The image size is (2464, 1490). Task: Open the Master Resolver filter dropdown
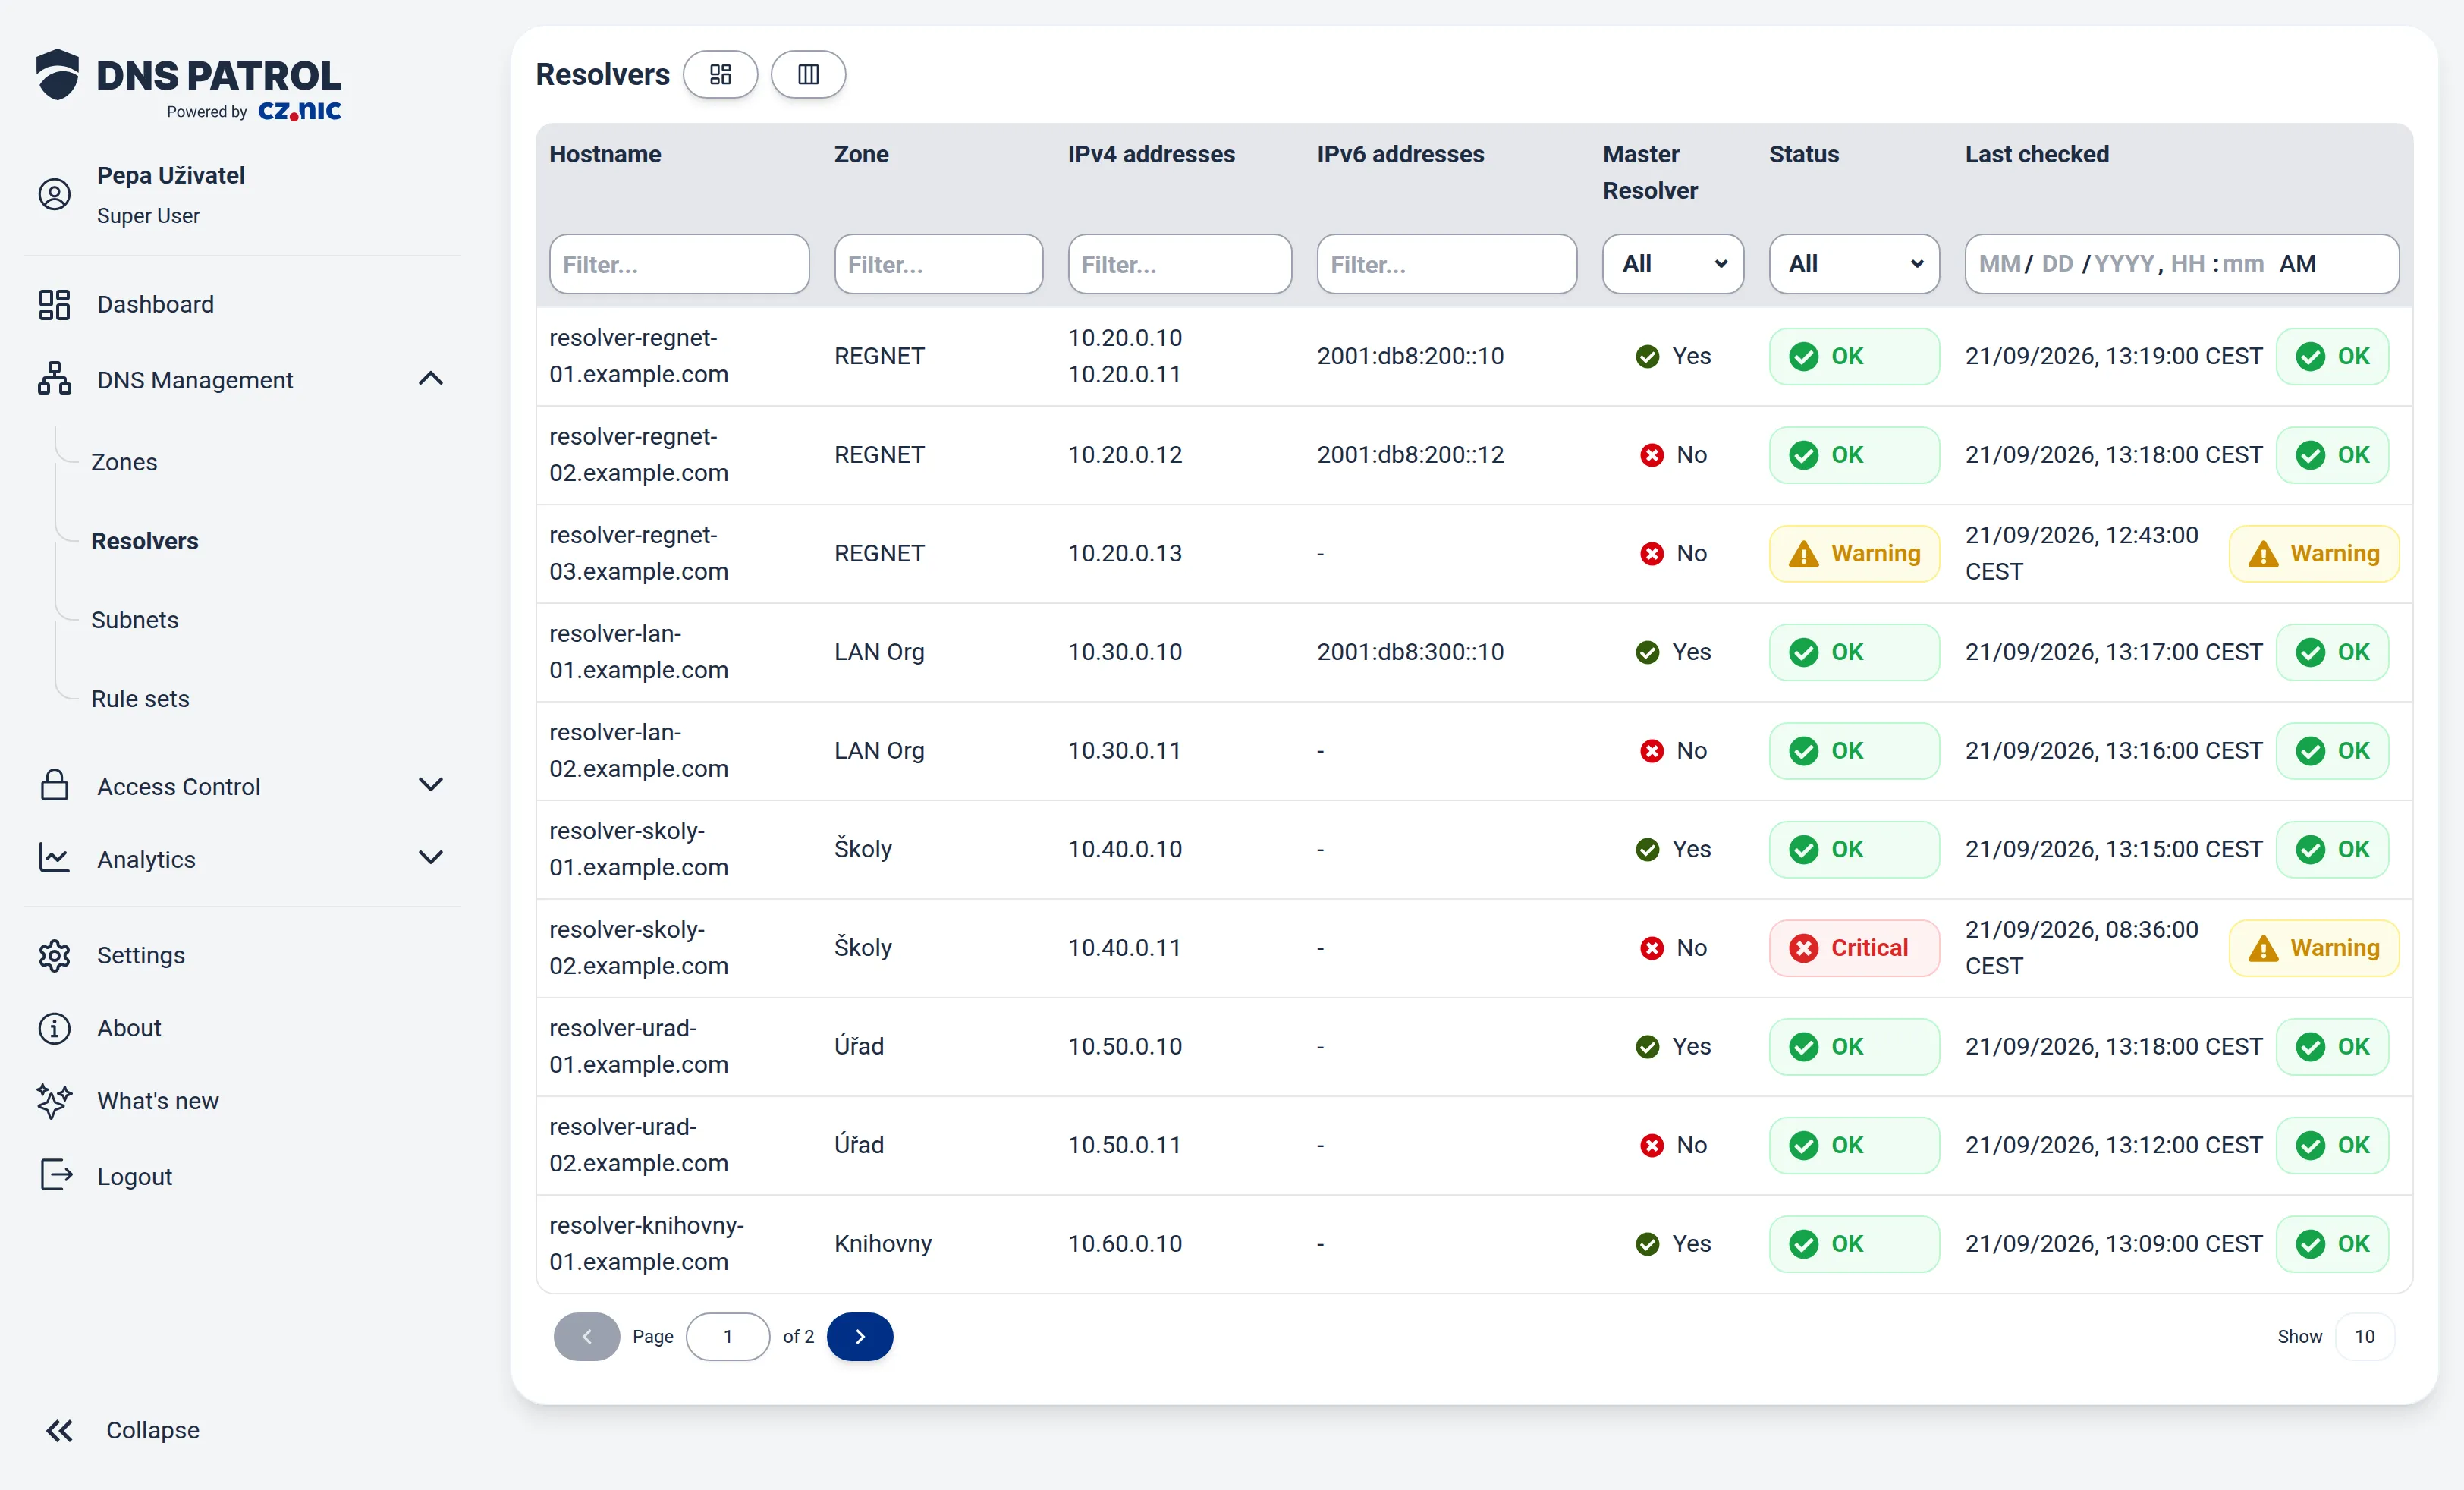tap(1673, 264)
